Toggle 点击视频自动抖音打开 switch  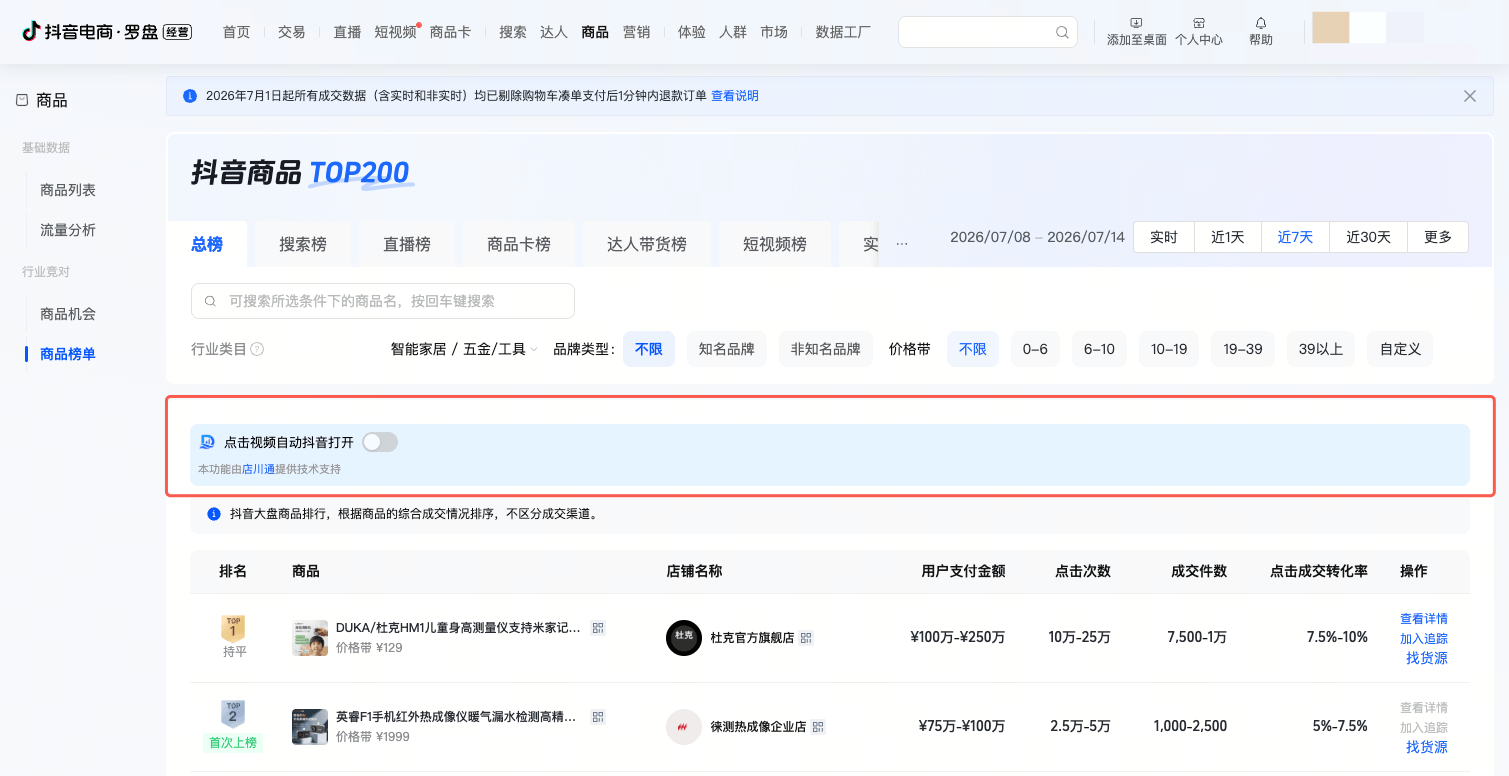[380, 442]
